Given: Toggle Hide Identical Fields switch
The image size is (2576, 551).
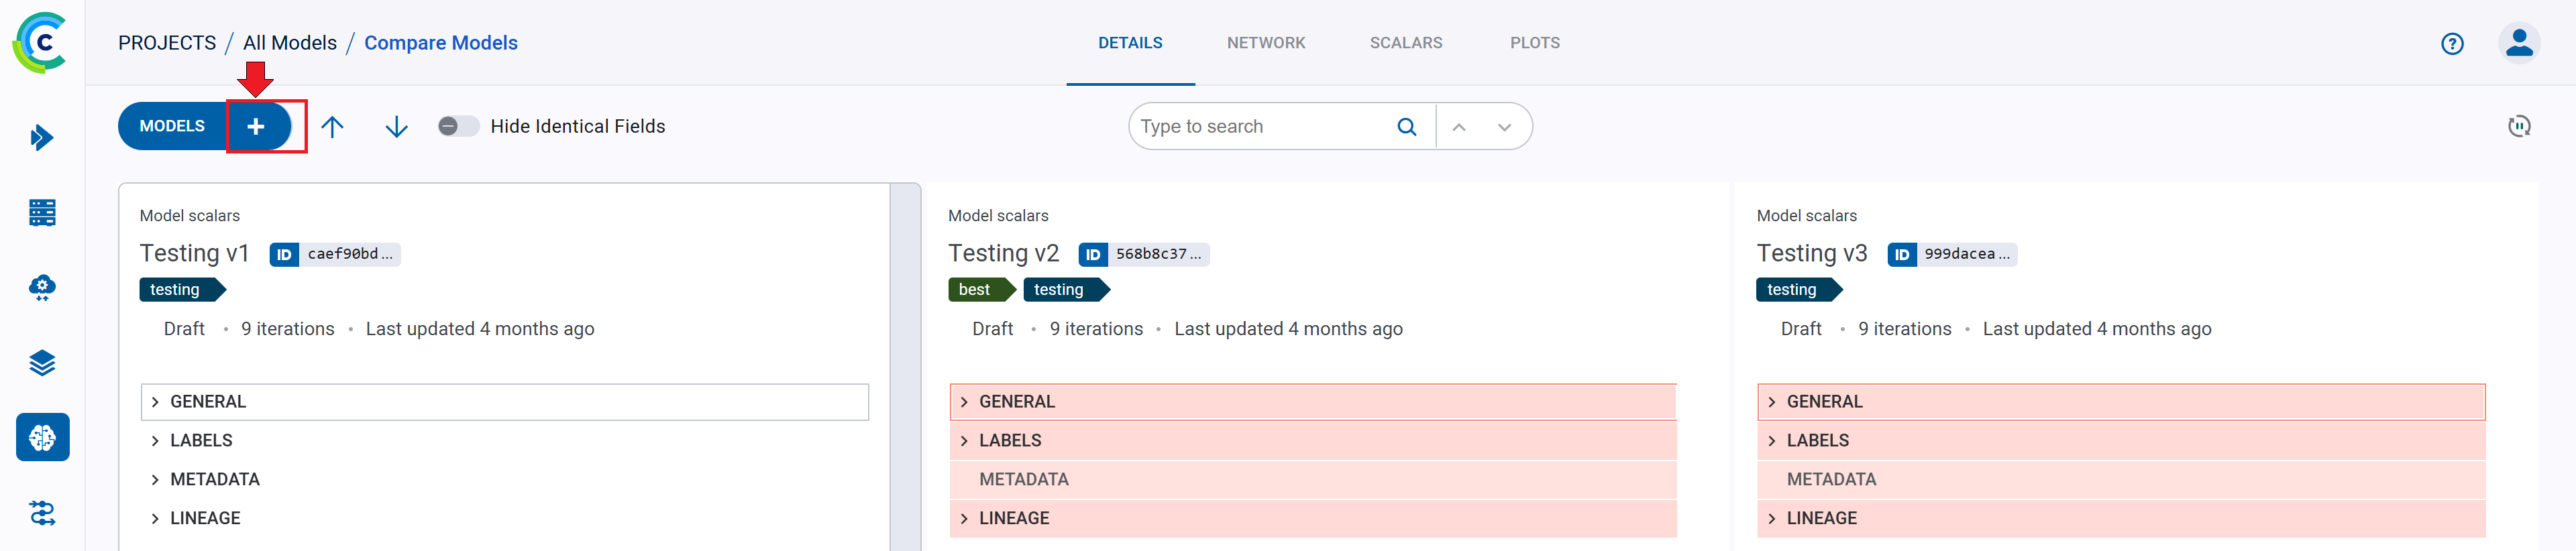Looking at the screenshot, I should tap(458, 126).
